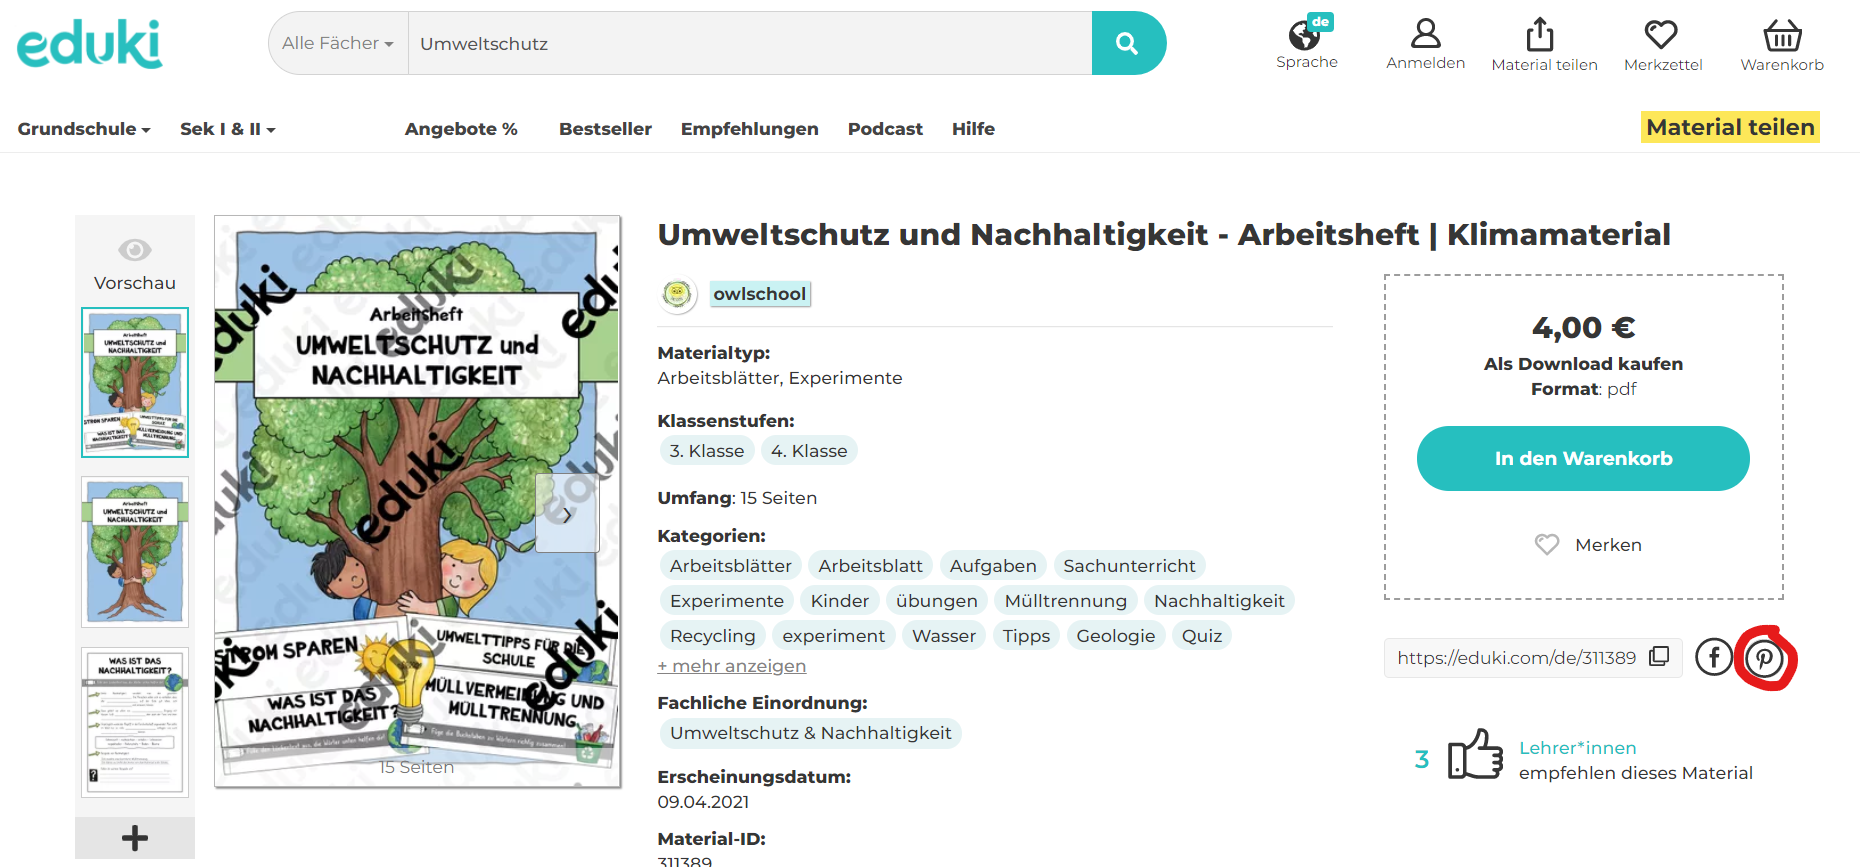
Task: Toggle Merken heart to save material
Action: point(1547,544)
